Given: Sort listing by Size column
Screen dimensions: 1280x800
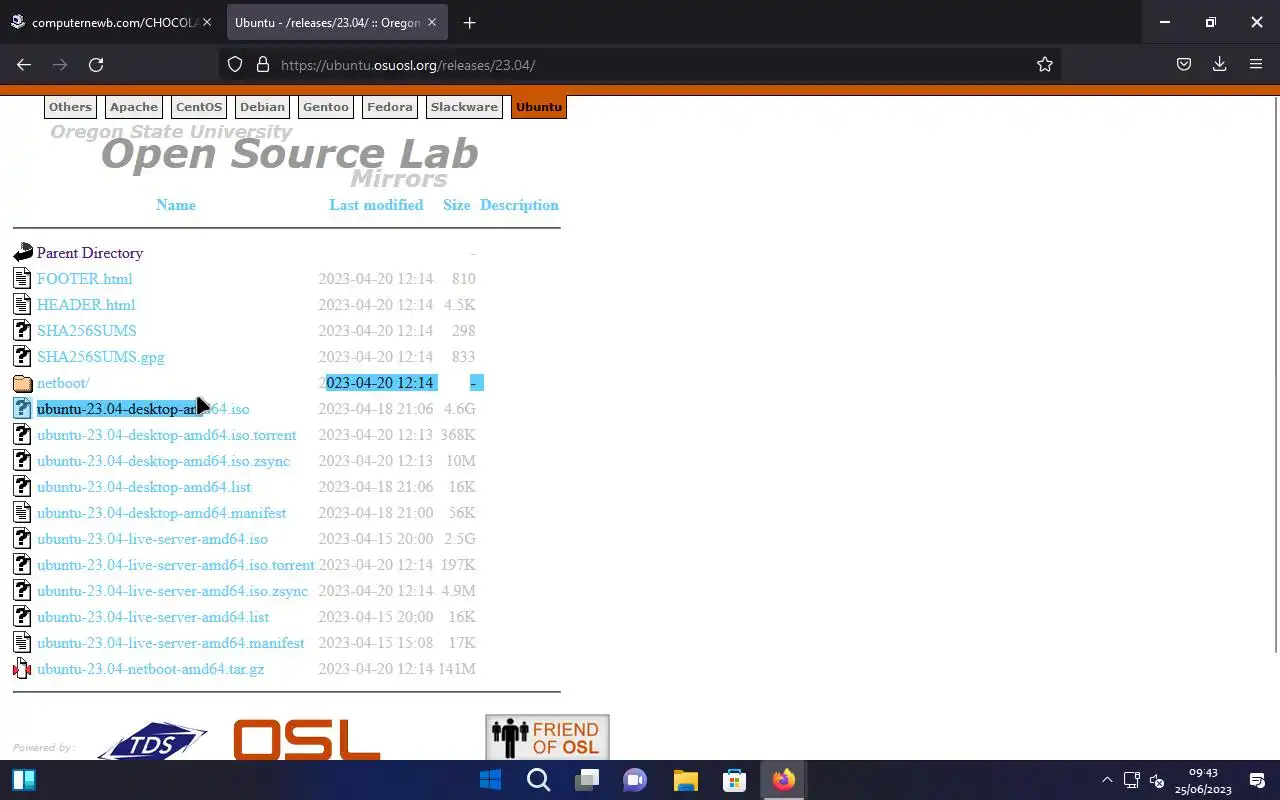Looking at the screenshot, I should click(457, 205).
